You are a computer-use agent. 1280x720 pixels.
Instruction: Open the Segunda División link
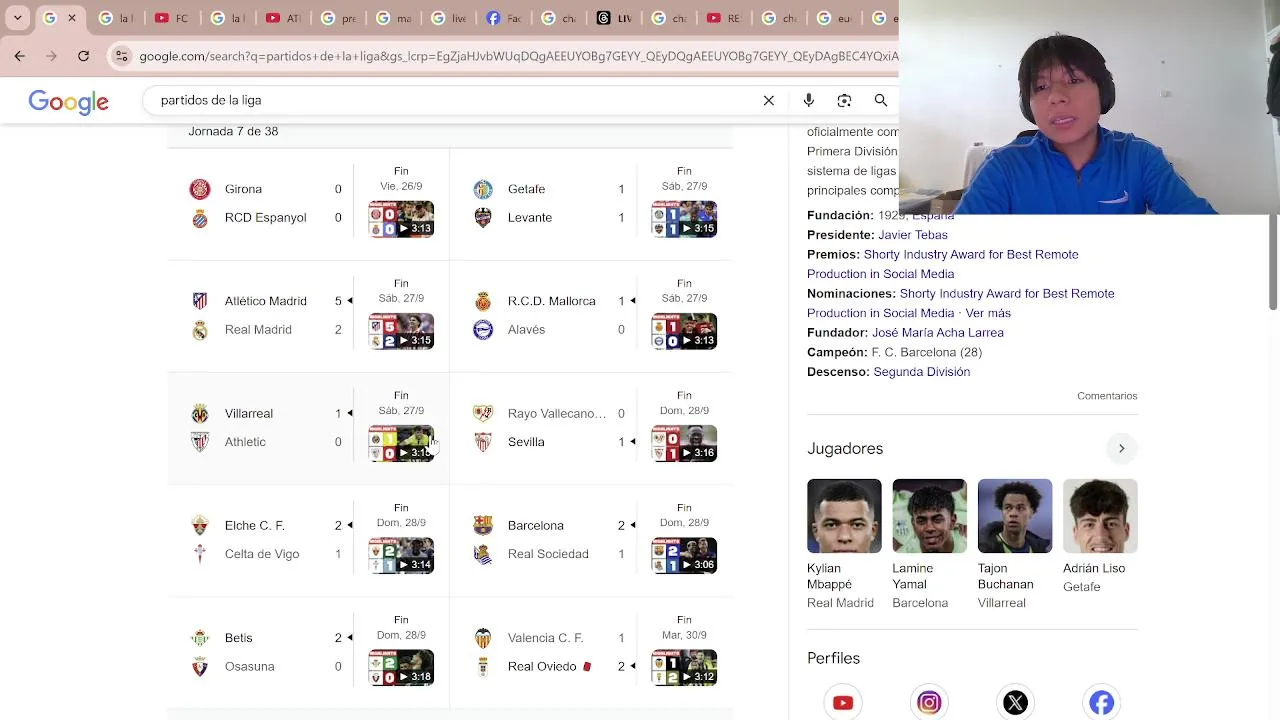[921, 372]
